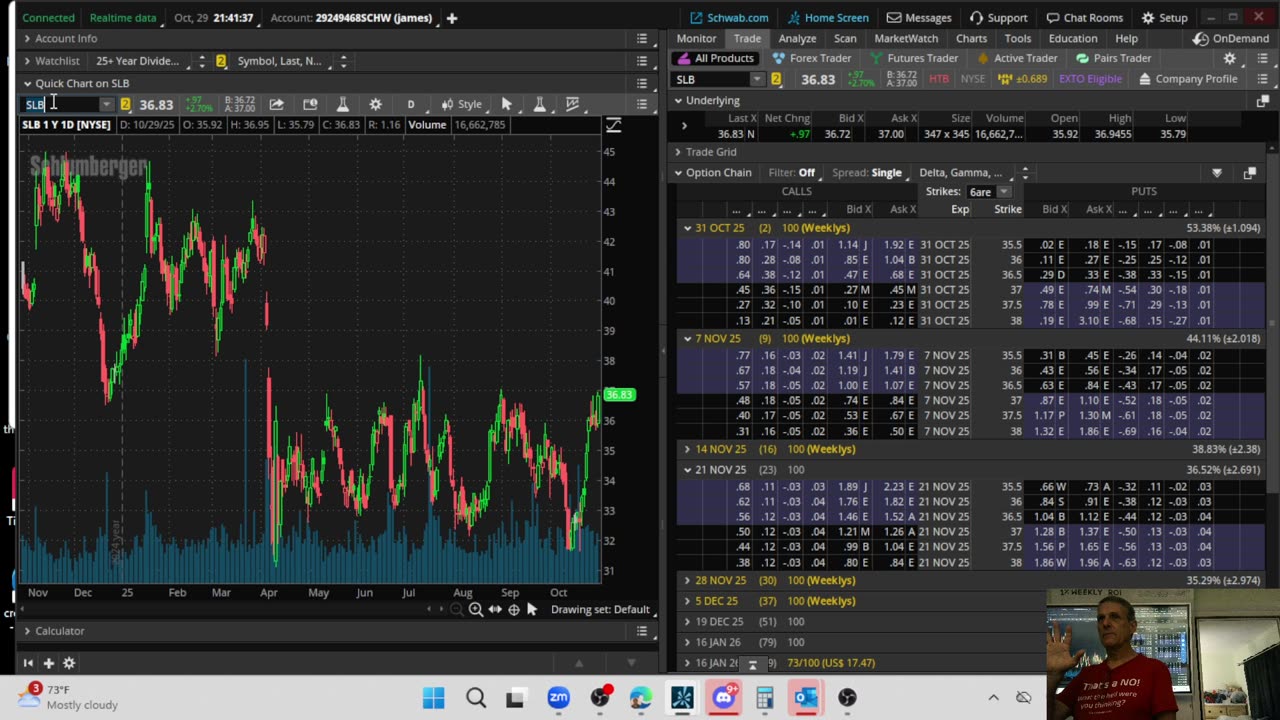Screen dimensions: 1280x720
Task: Click the share chart icon
Action: (x=276, y=104)
